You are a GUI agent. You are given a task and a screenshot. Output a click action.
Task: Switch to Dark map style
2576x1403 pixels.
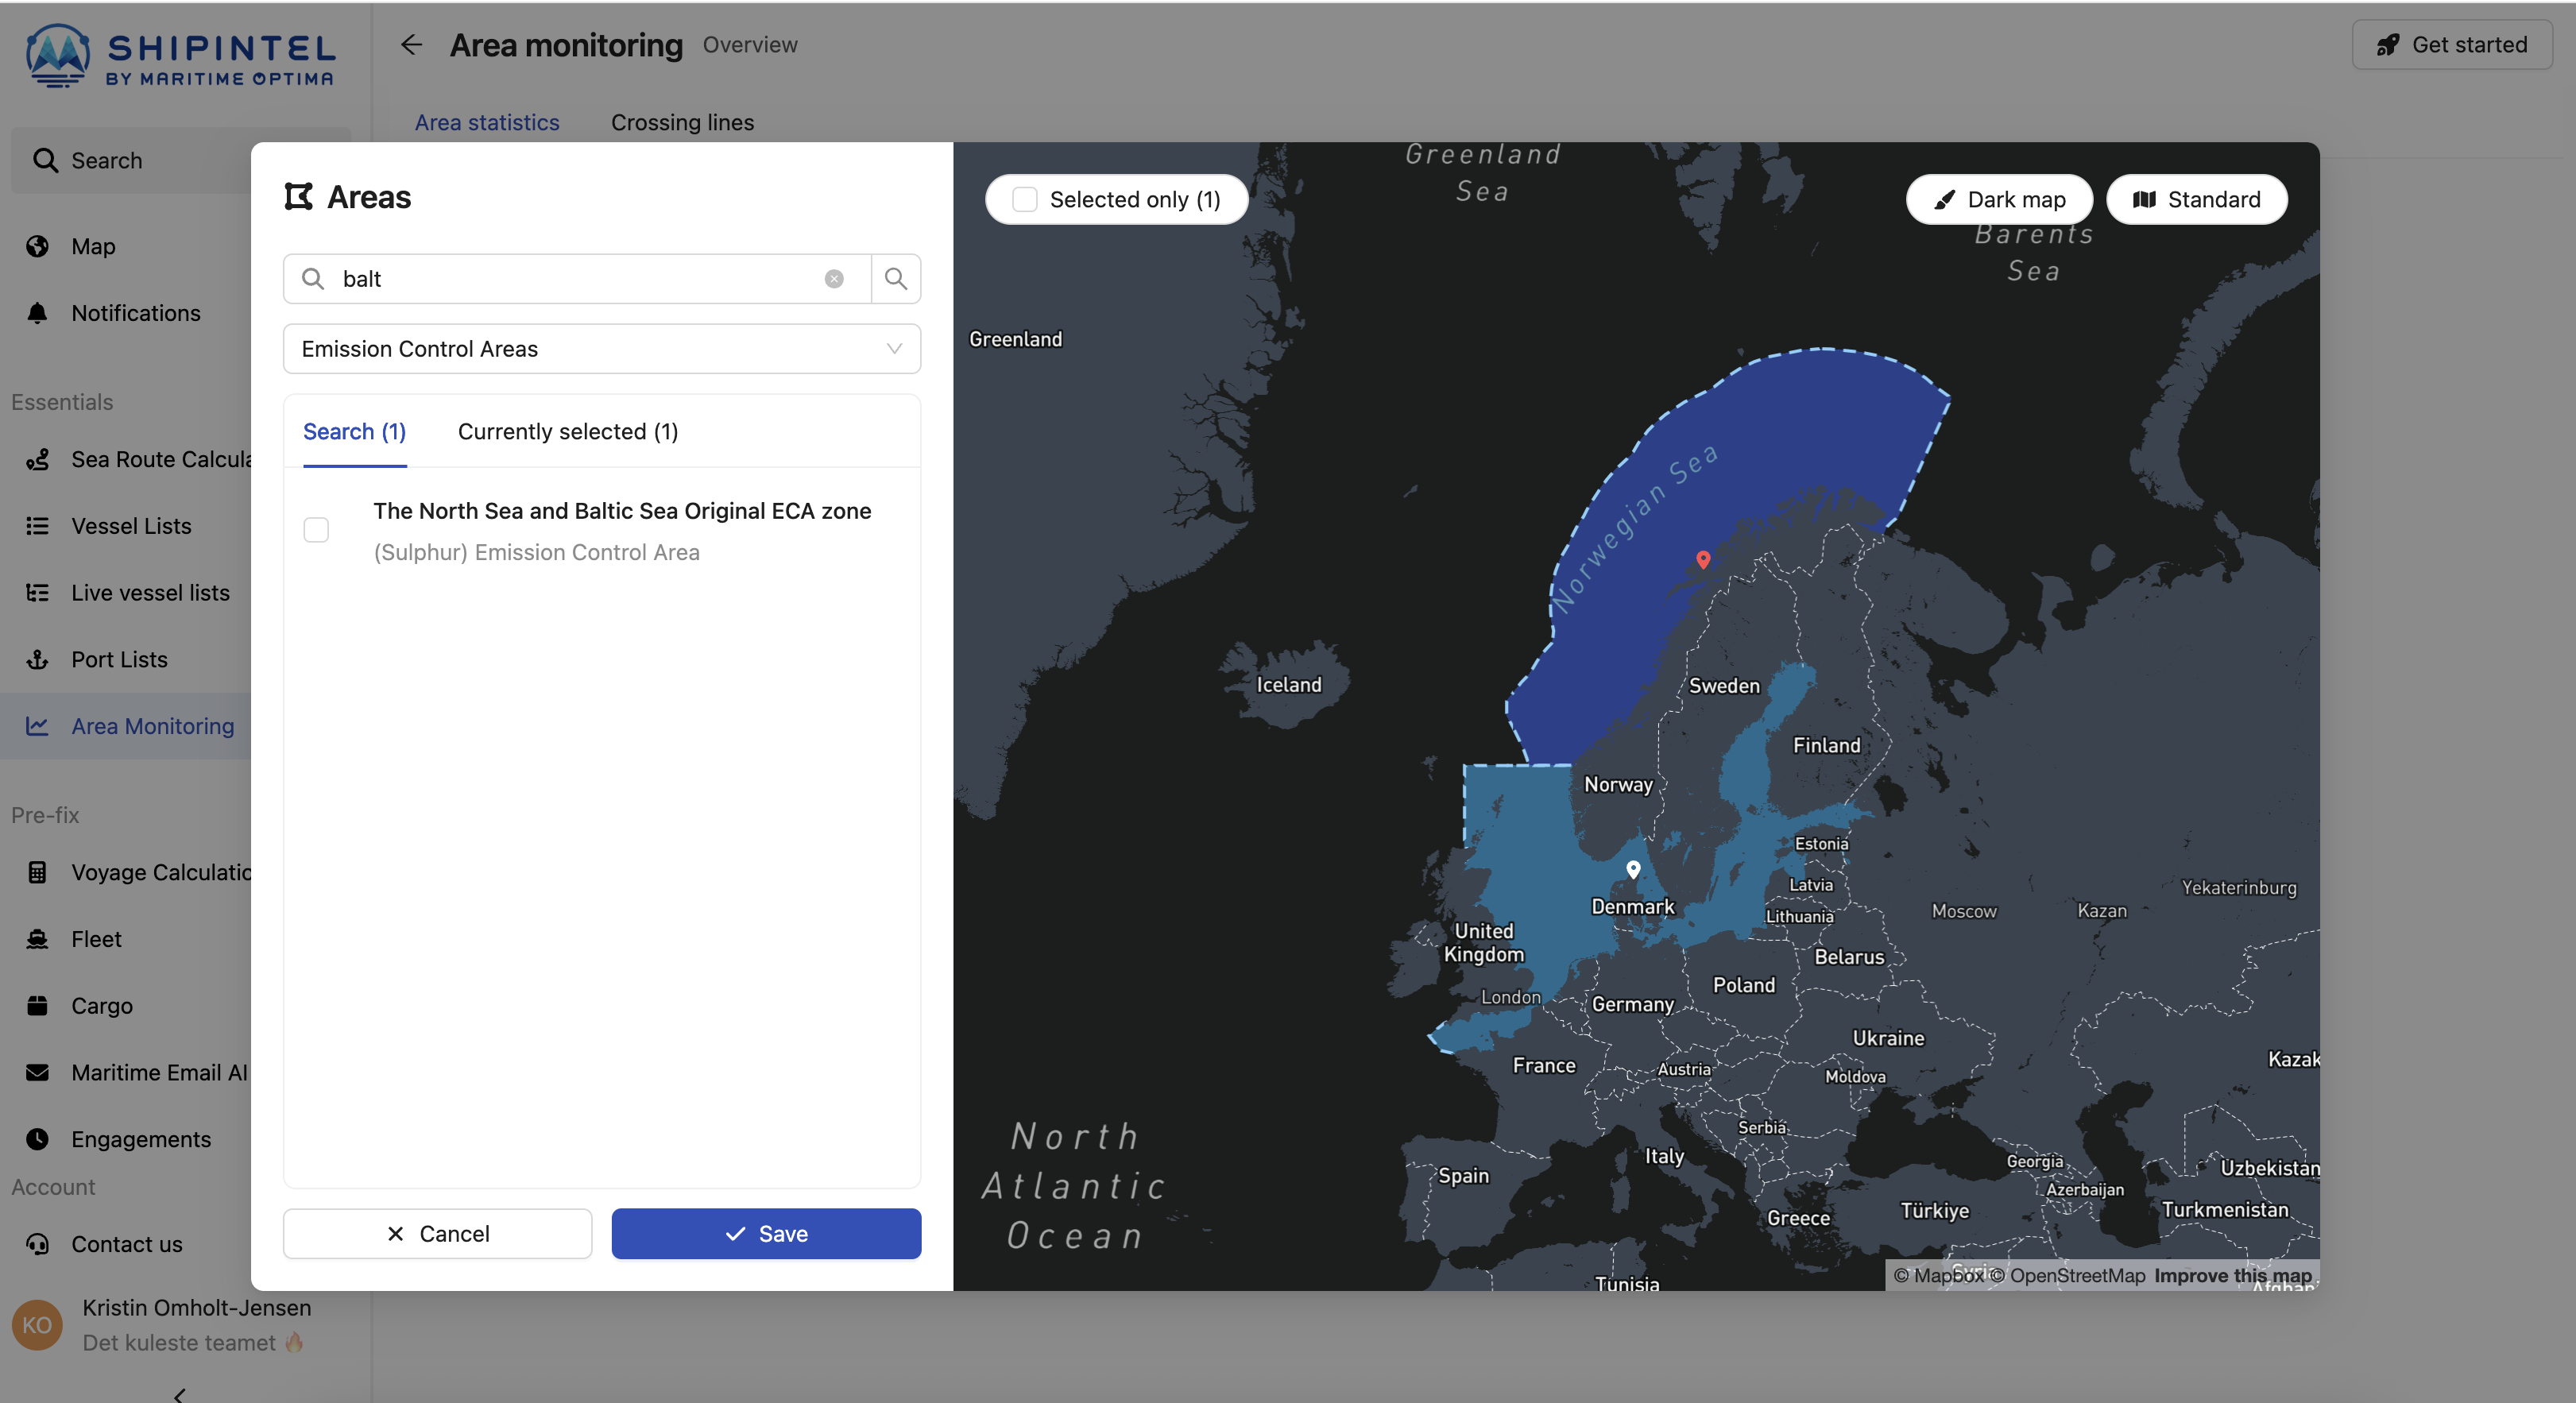coord(1998,199)
